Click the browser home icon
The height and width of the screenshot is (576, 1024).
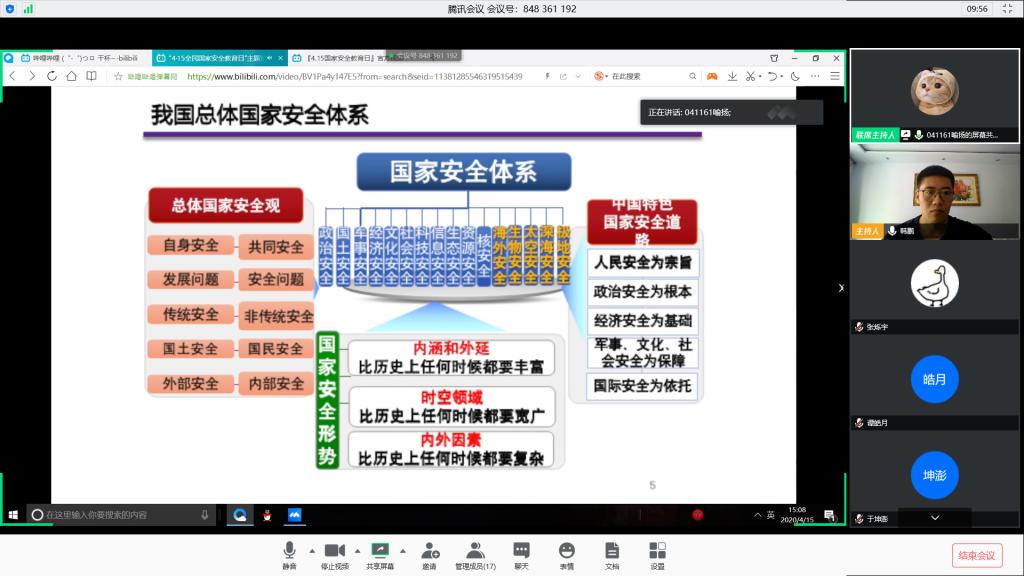tap(72, 76)
